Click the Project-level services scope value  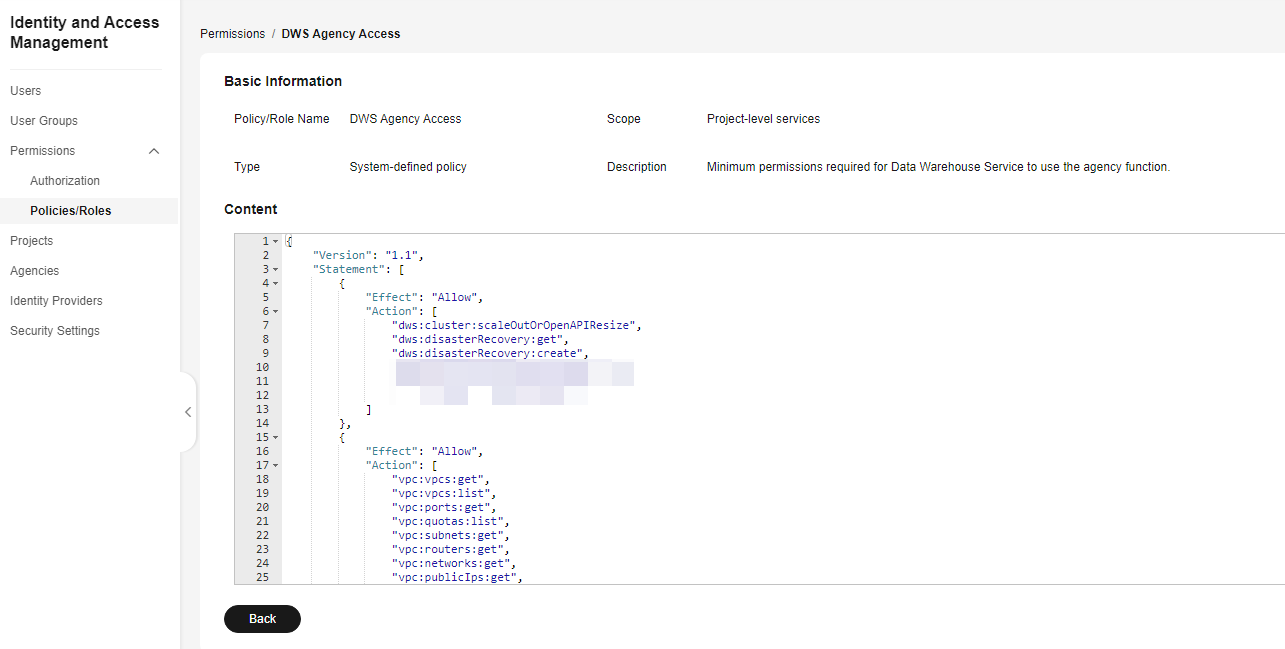pos(763,119)
